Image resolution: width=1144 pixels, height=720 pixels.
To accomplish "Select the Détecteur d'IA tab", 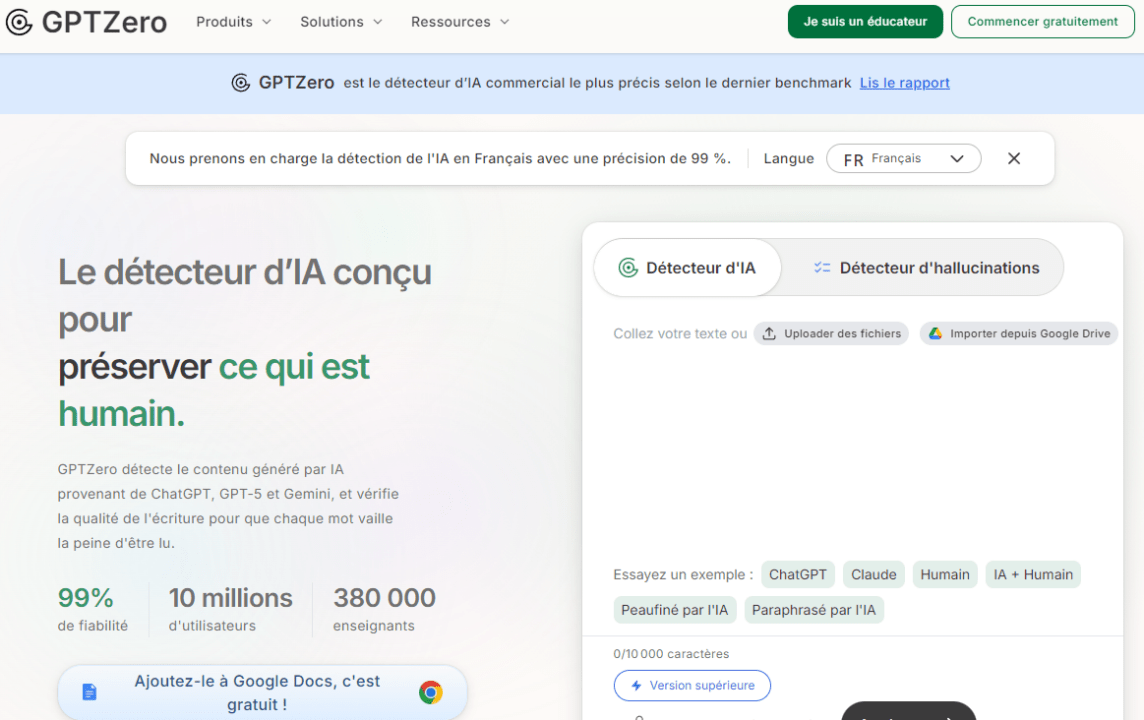I will [687, 267].
